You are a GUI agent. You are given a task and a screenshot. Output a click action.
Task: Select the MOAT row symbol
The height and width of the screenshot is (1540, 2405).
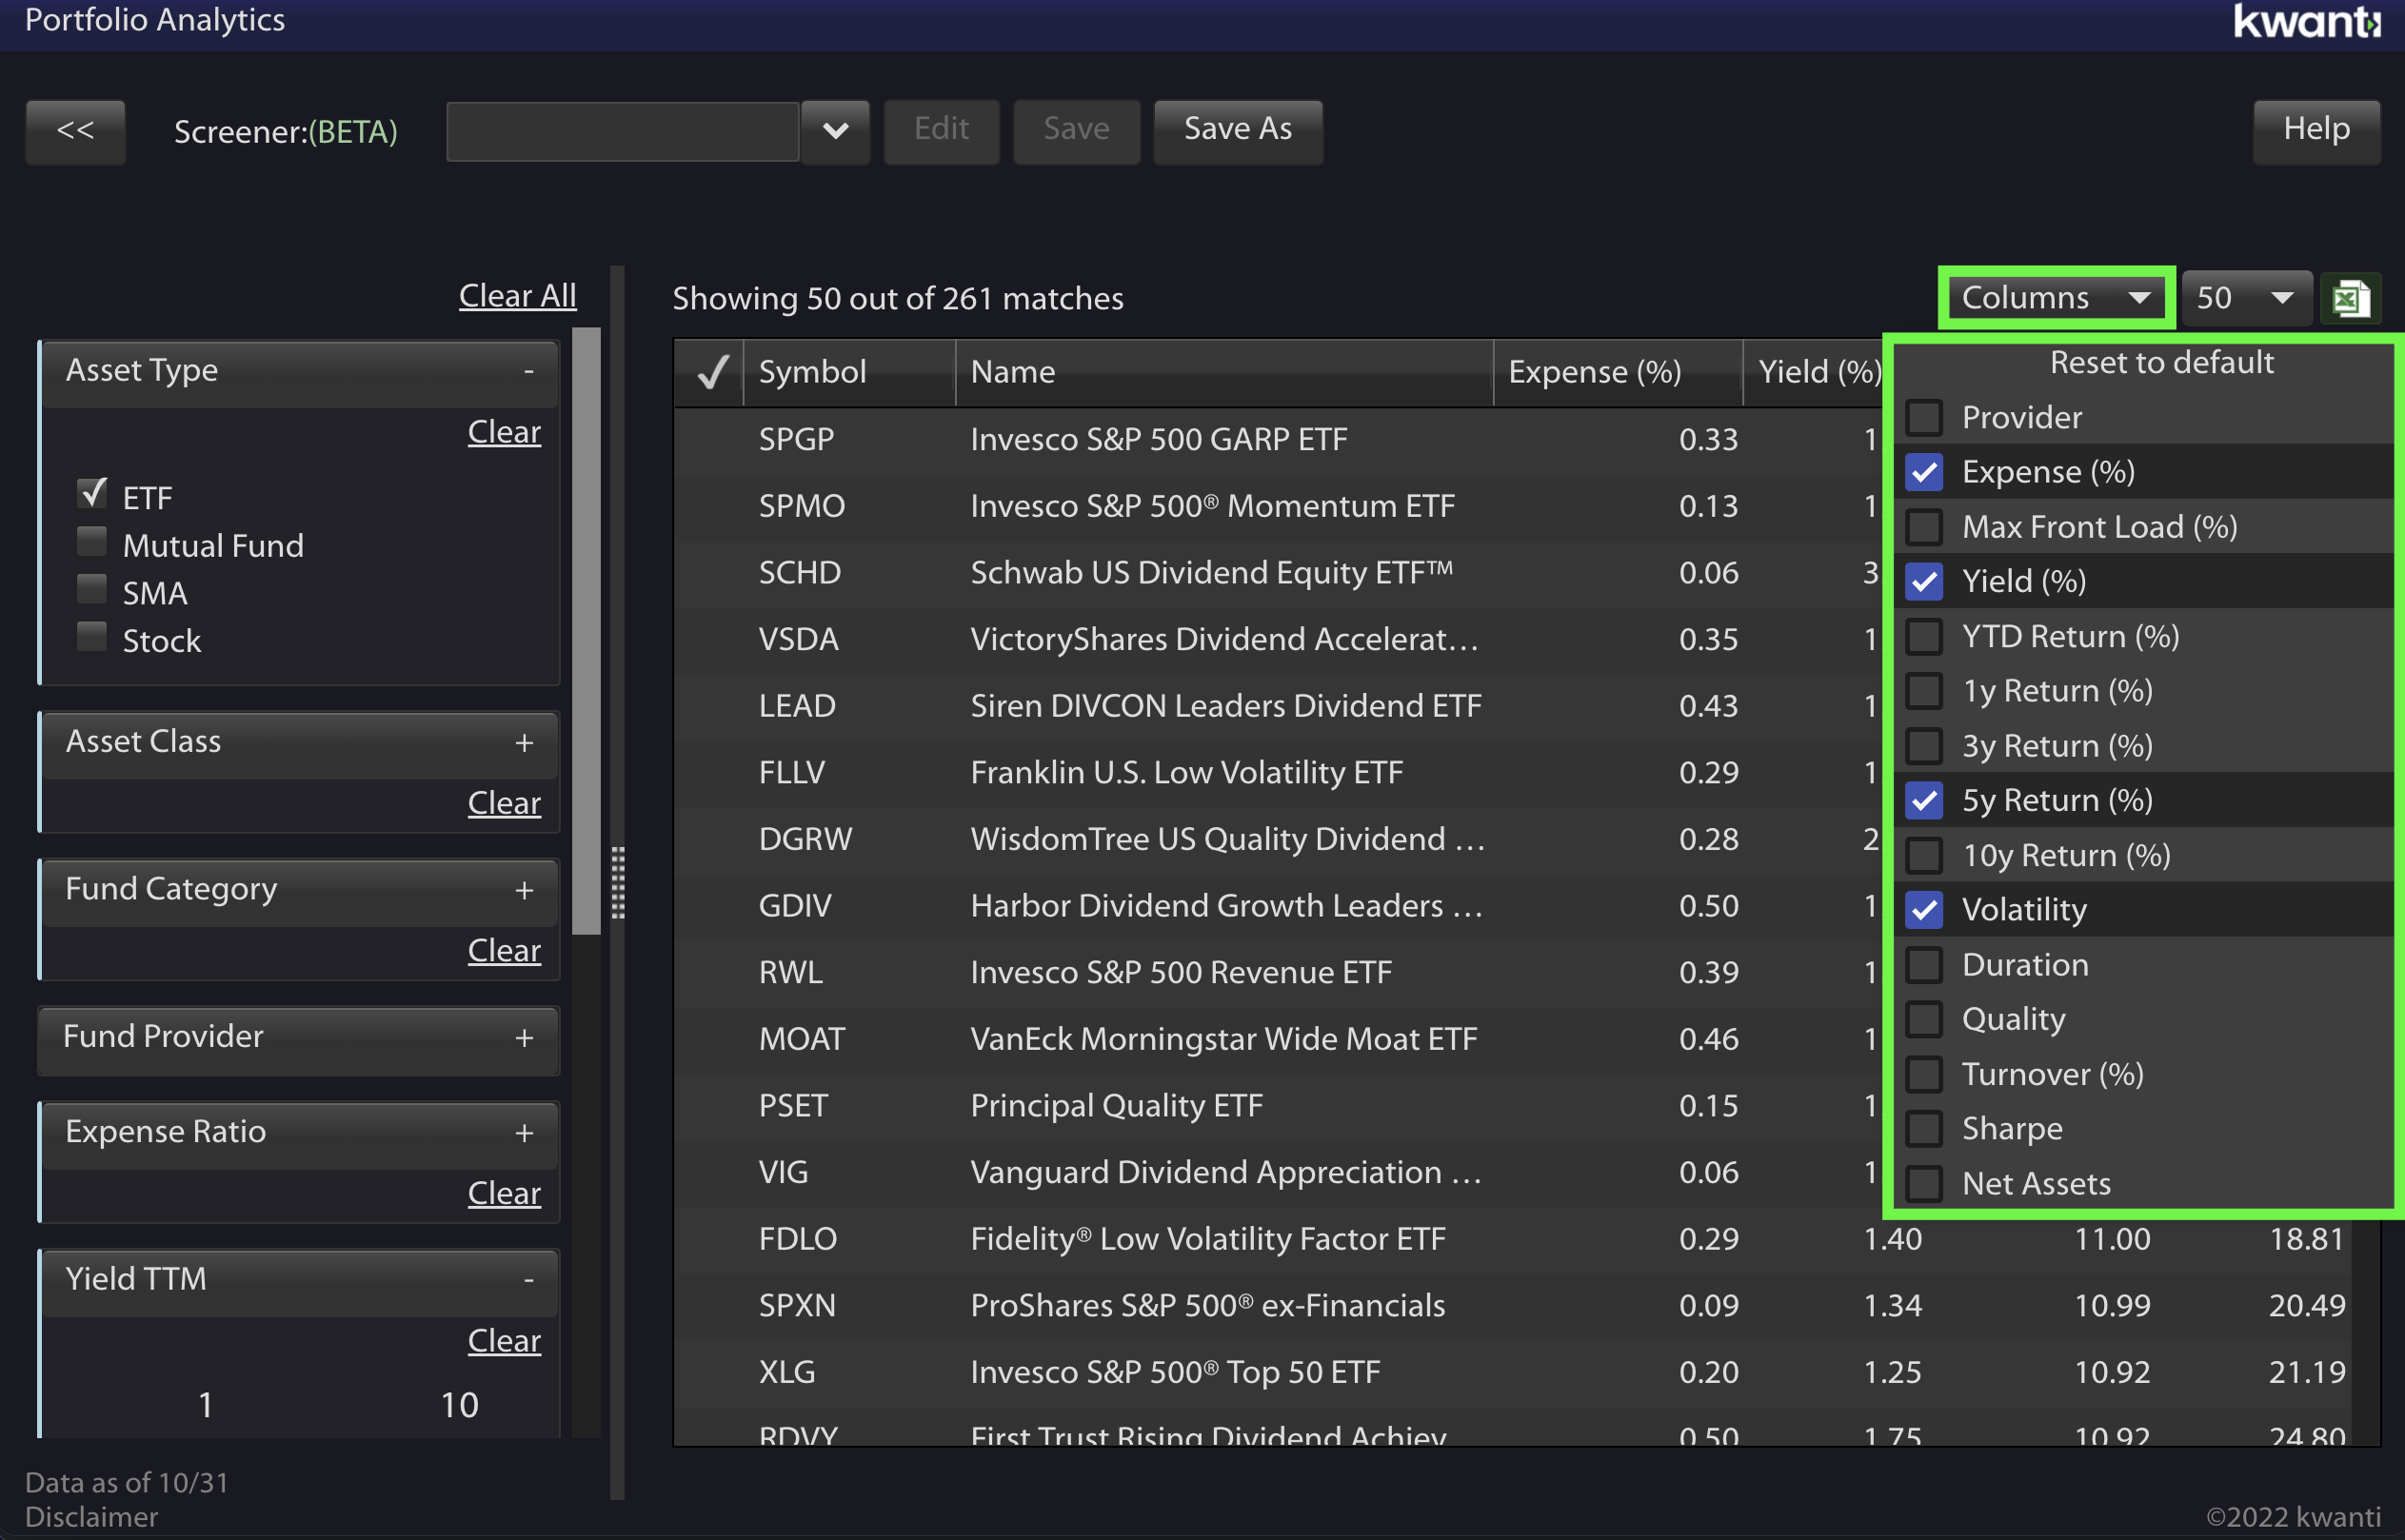802,1039
